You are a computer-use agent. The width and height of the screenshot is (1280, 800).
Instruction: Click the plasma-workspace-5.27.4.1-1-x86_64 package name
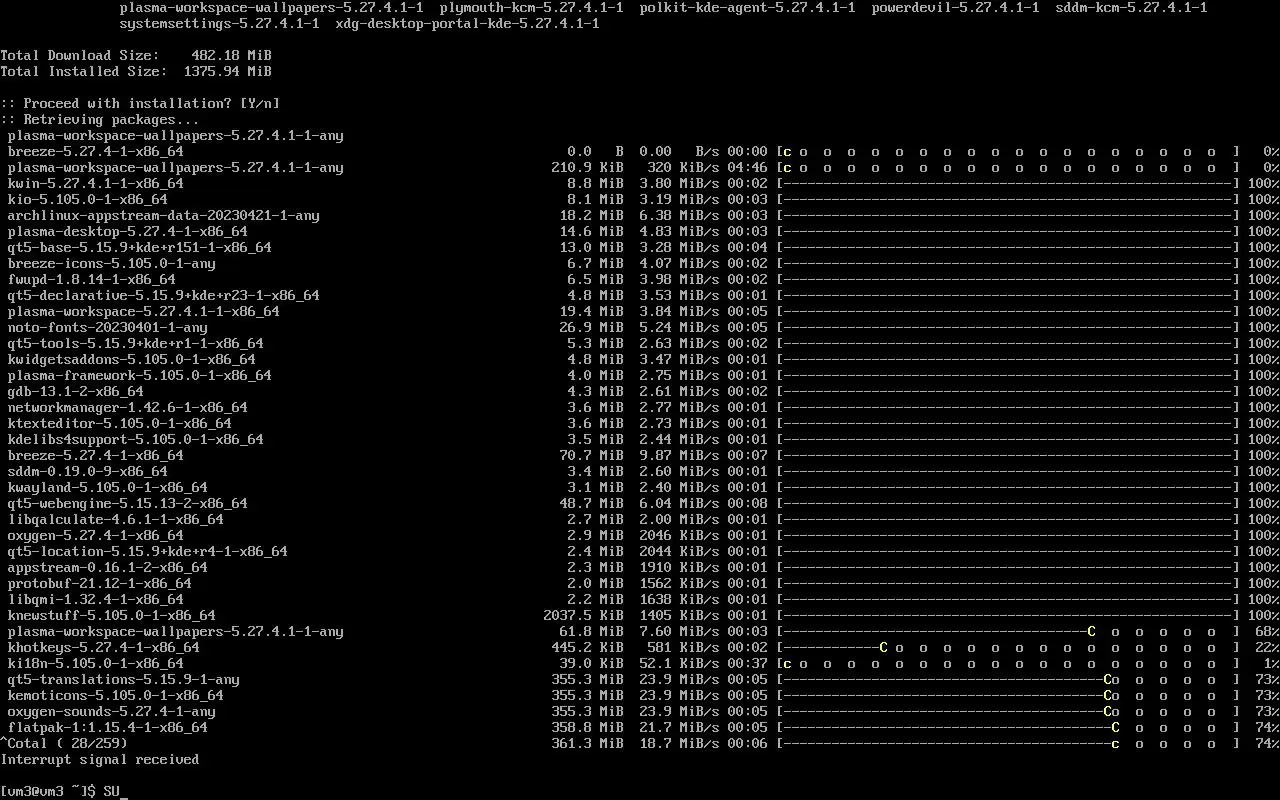[144, 312]
